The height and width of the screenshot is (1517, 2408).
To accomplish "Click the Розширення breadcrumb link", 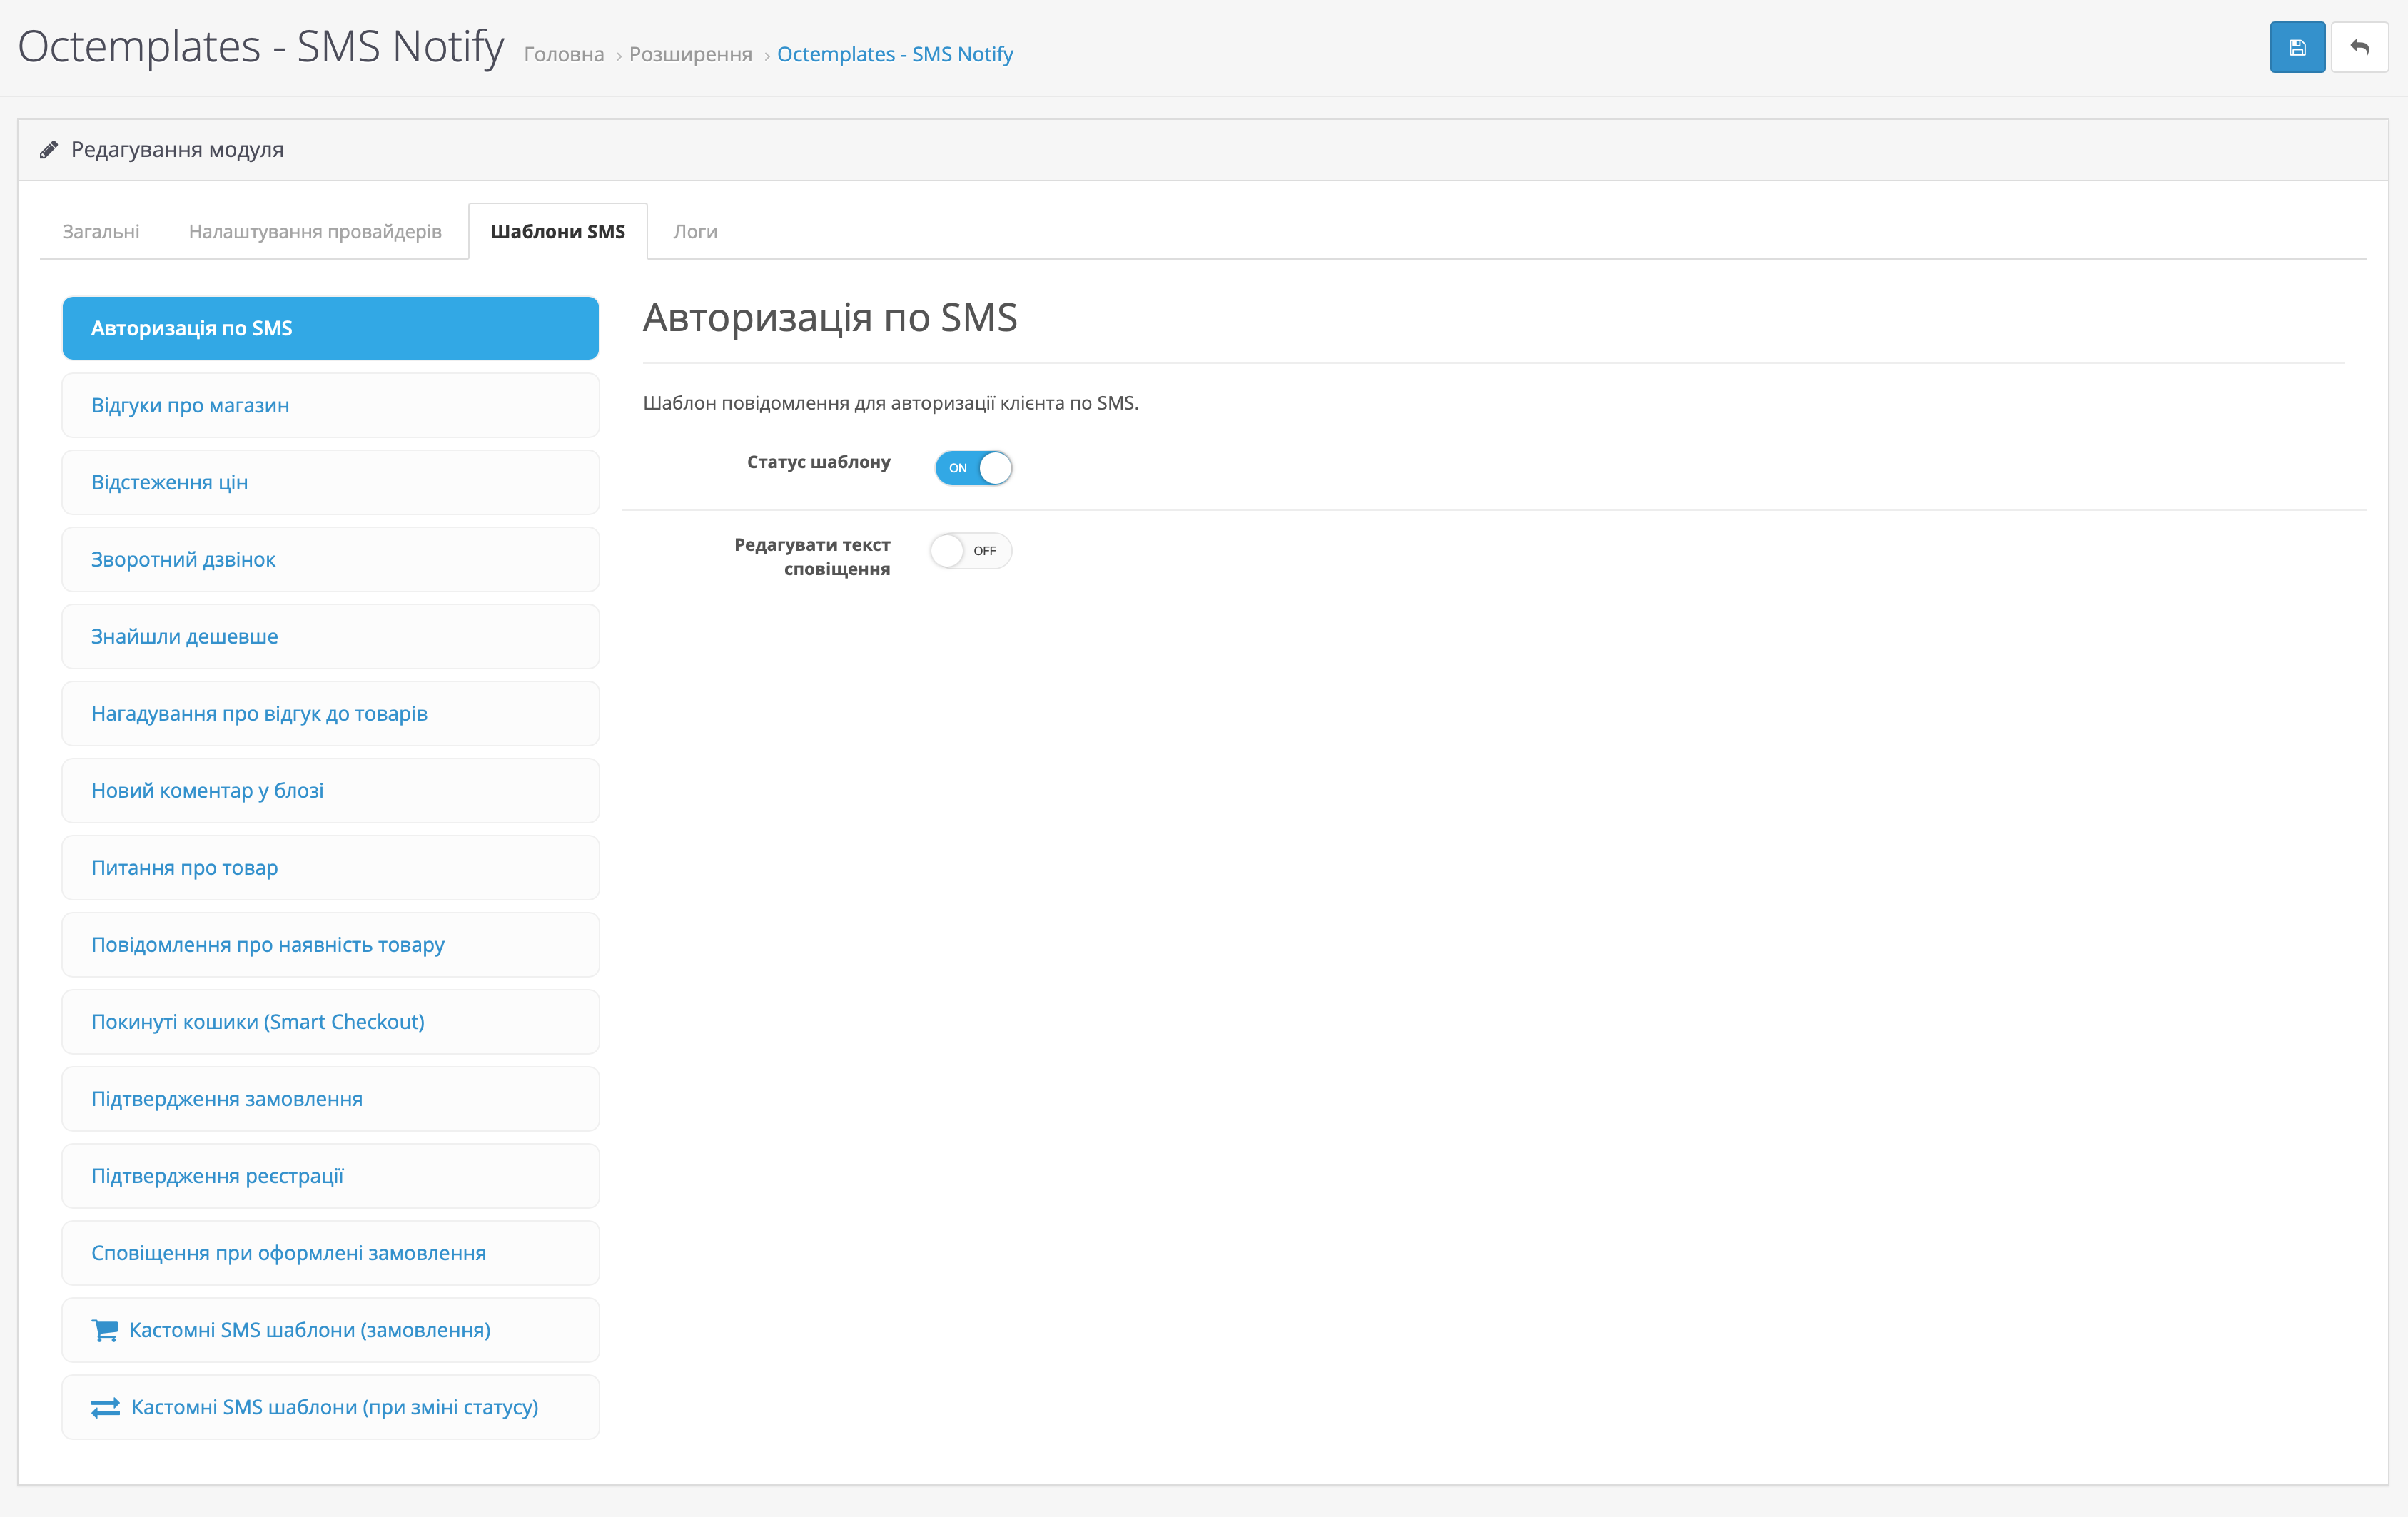I will (x=690, y=54).
